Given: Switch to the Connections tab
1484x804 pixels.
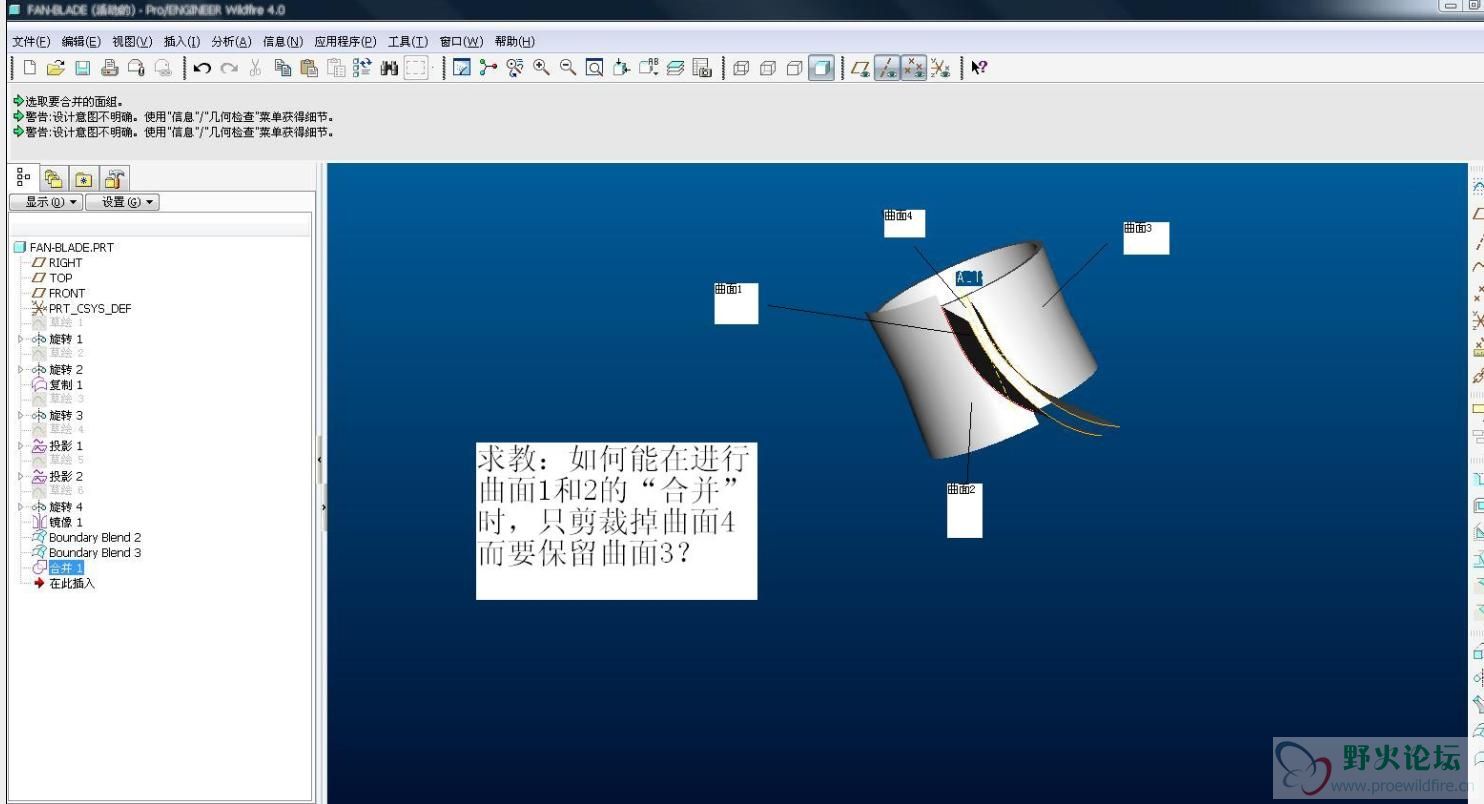Looking at the screenshot, I should pyautogui.click(x=114, y=179).
